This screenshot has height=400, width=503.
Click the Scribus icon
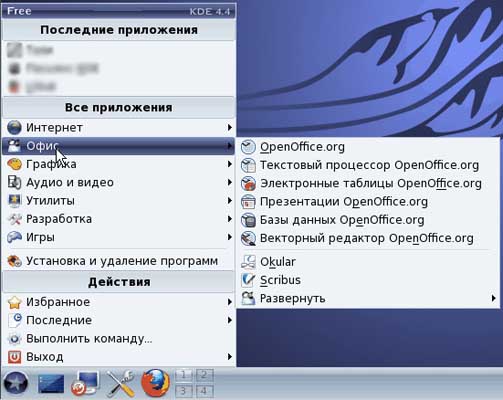(248, 280)
